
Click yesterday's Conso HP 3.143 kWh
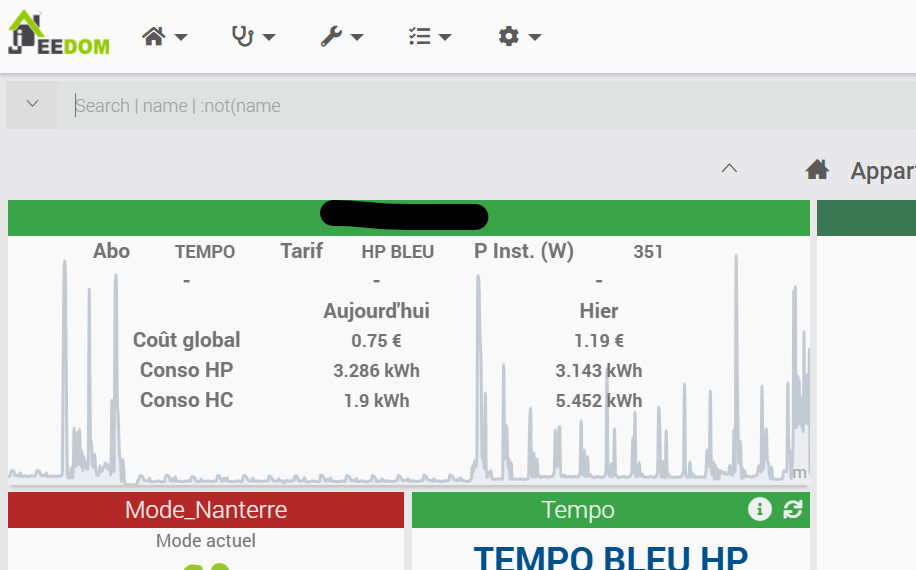[x=598, y=371]
